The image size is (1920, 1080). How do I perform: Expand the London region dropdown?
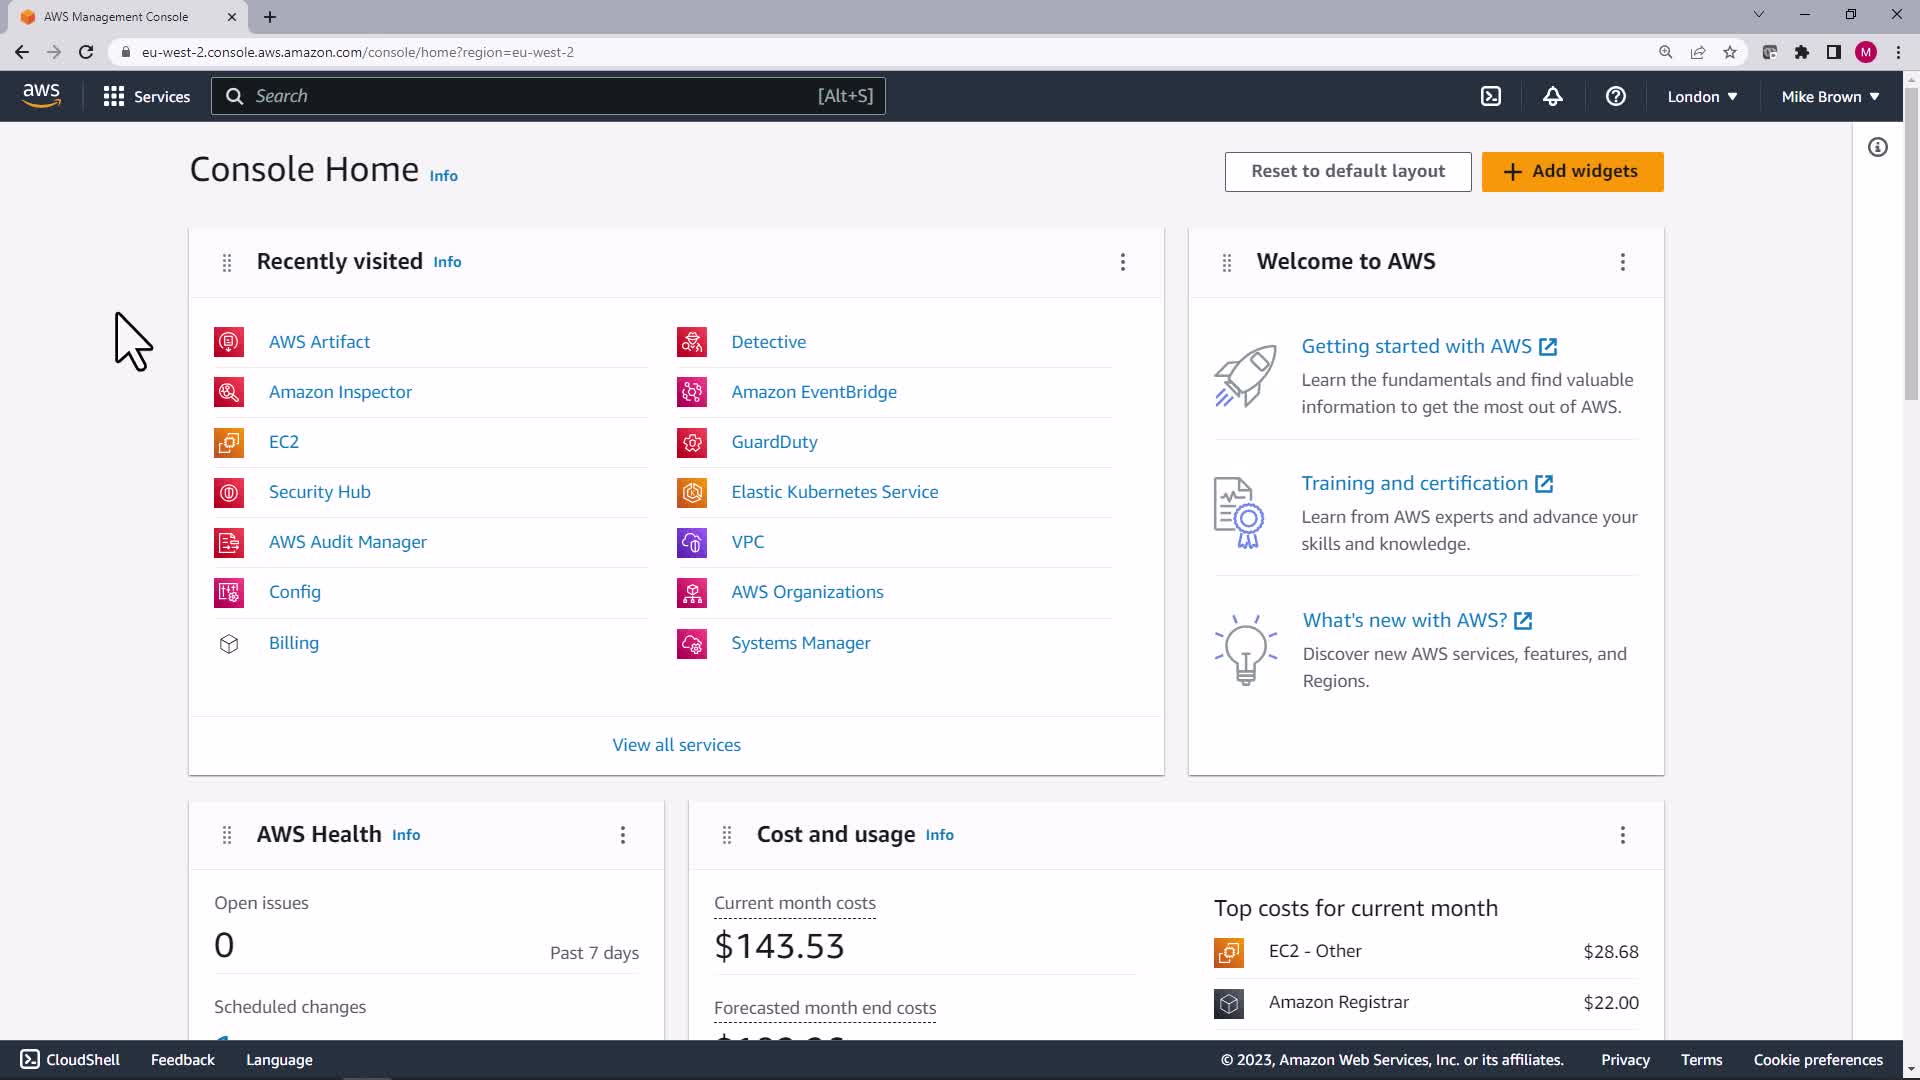coord(1701,96)
